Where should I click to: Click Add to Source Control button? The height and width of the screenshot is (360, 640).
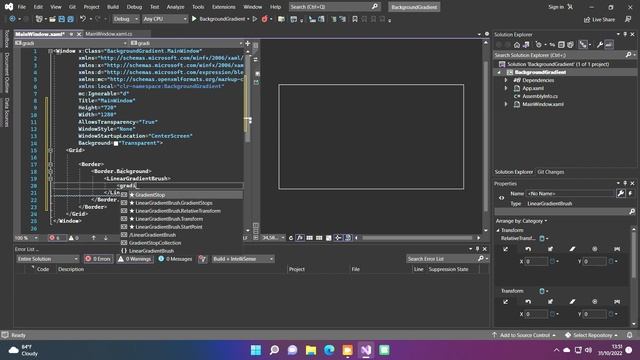pos(524,335)
